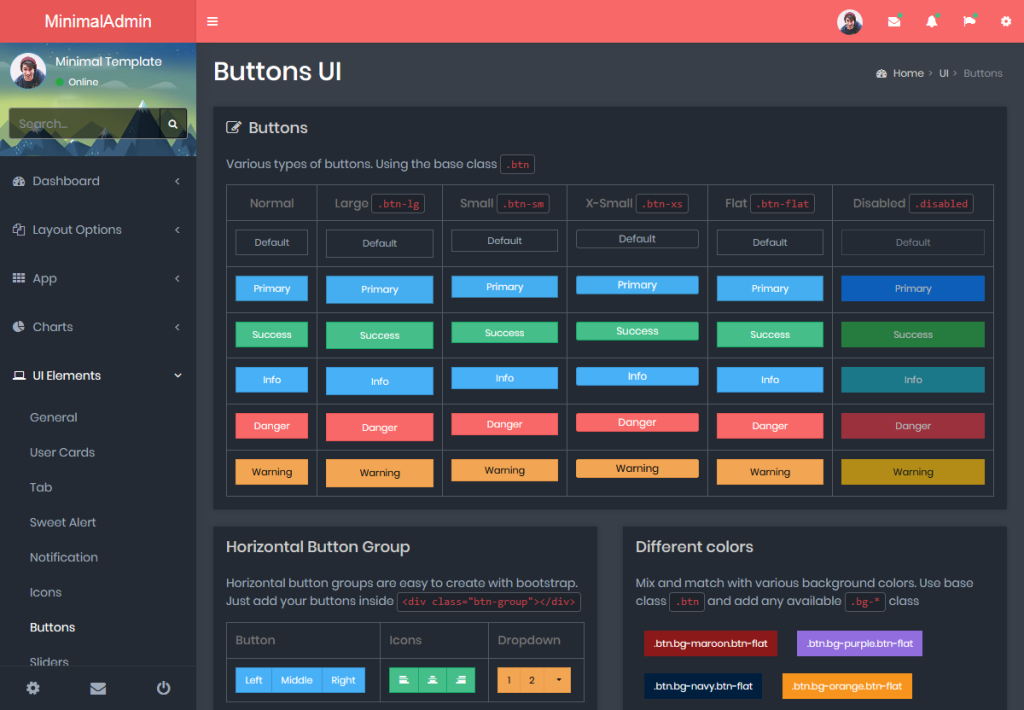Open the dropdown caret in button group
The image size is (1024, 710).
tap(558, 680)
